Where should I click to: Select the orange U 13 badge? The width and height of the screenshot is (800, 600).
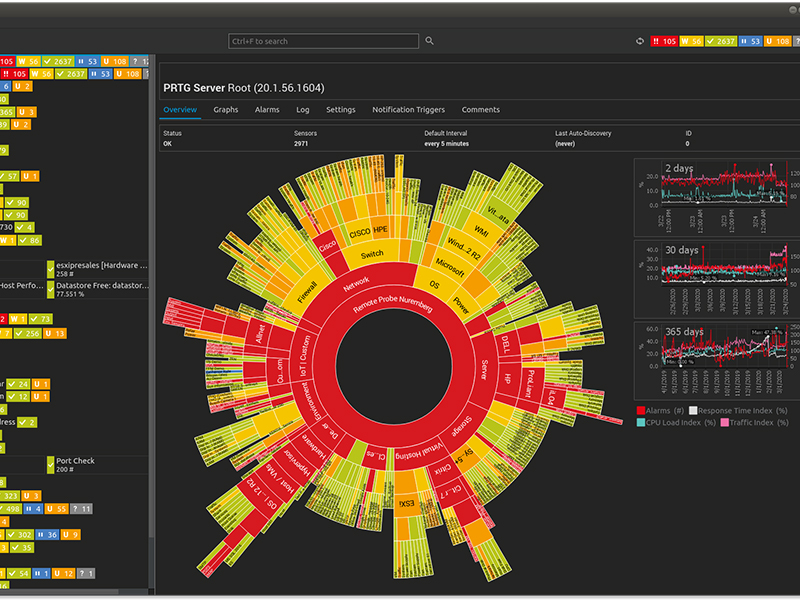click(x=55, y=334)
